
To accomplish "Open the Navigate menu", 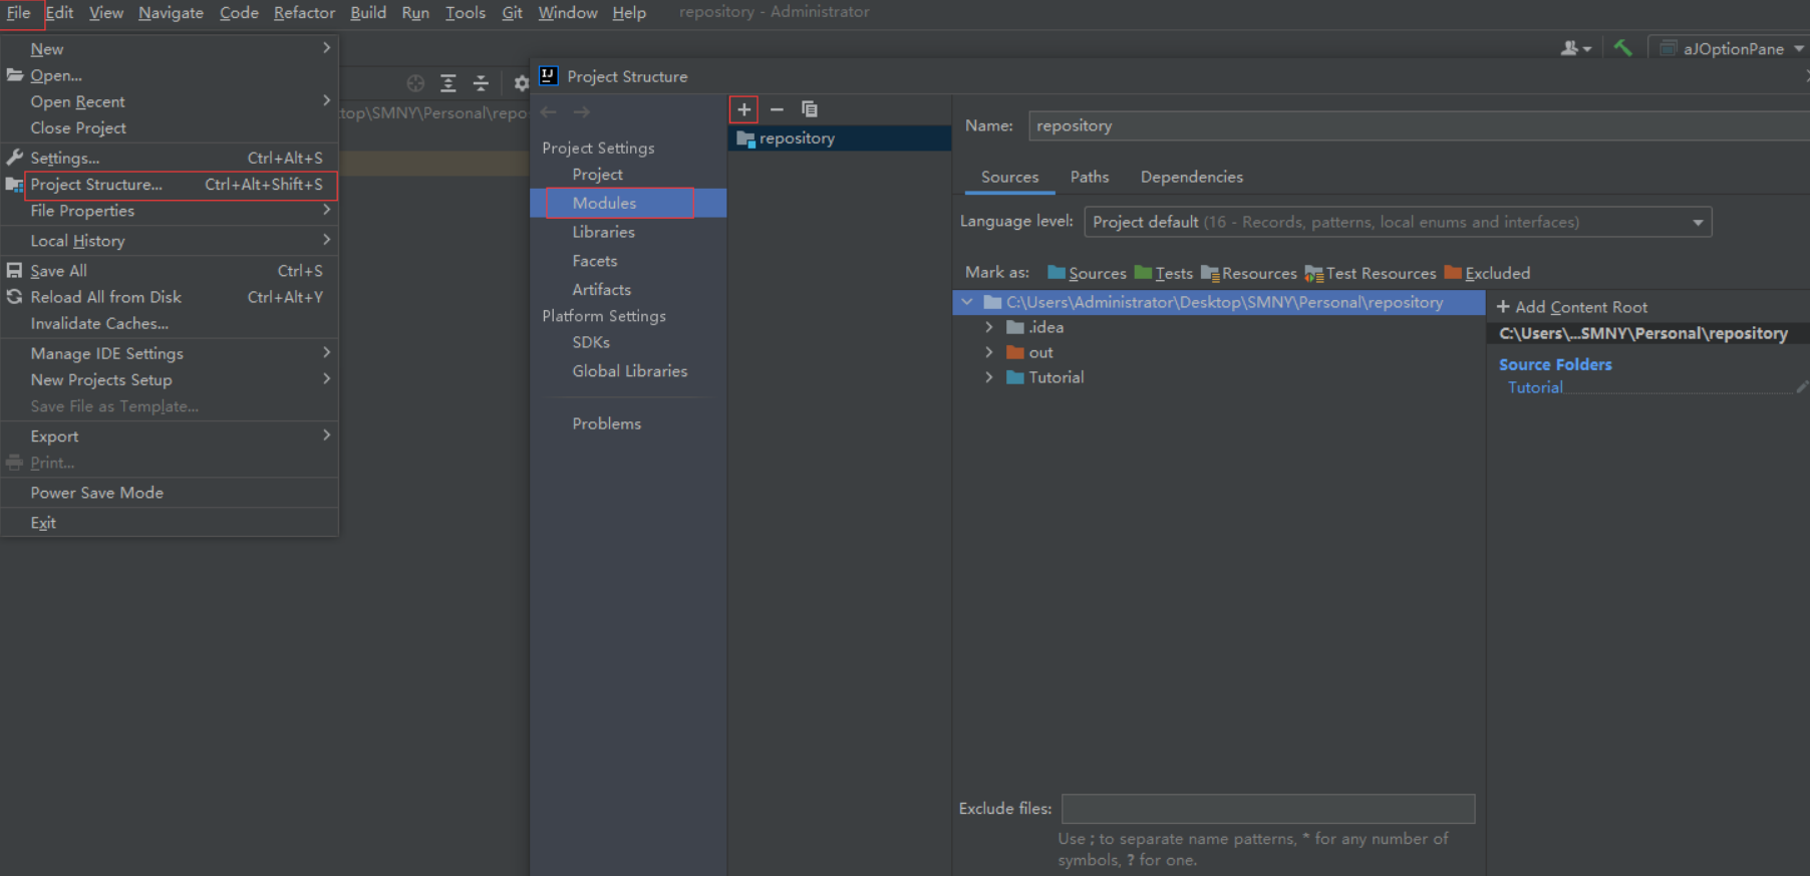I will (171, 13).
